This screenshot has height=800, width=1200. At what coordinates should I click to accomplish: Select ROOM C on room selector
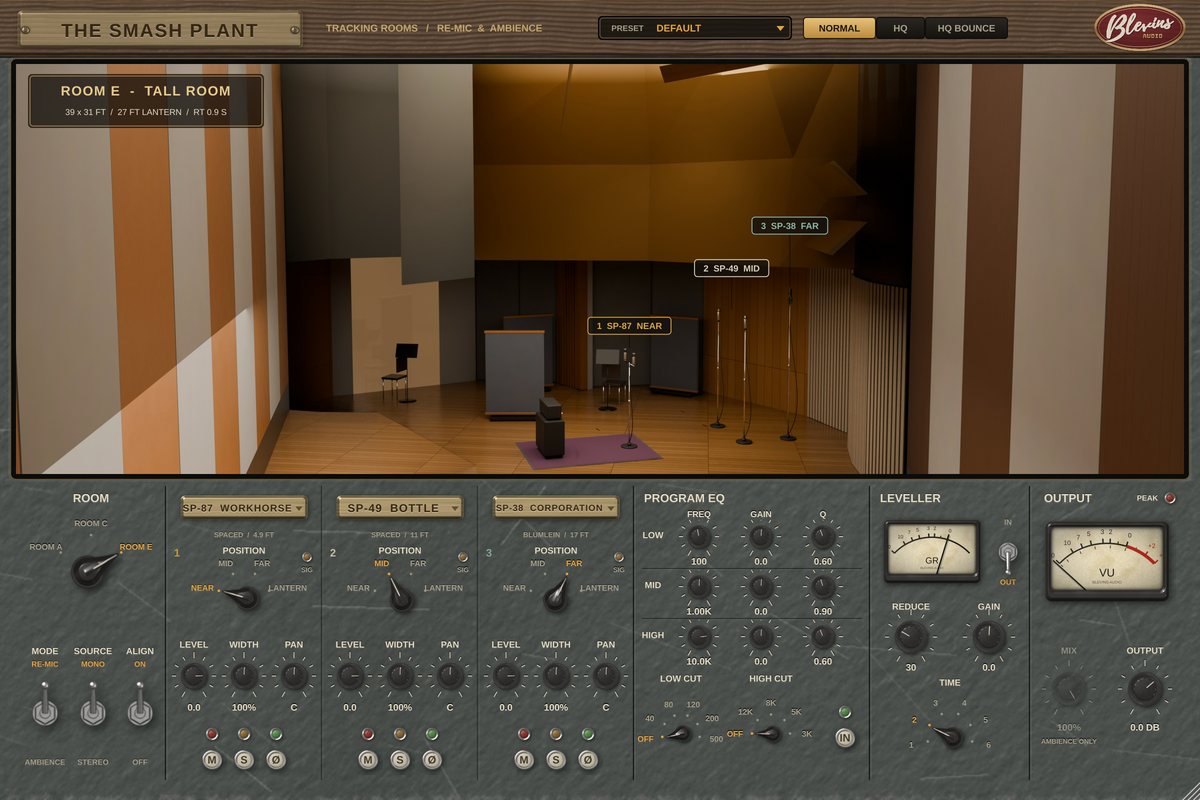click(91, 523)
